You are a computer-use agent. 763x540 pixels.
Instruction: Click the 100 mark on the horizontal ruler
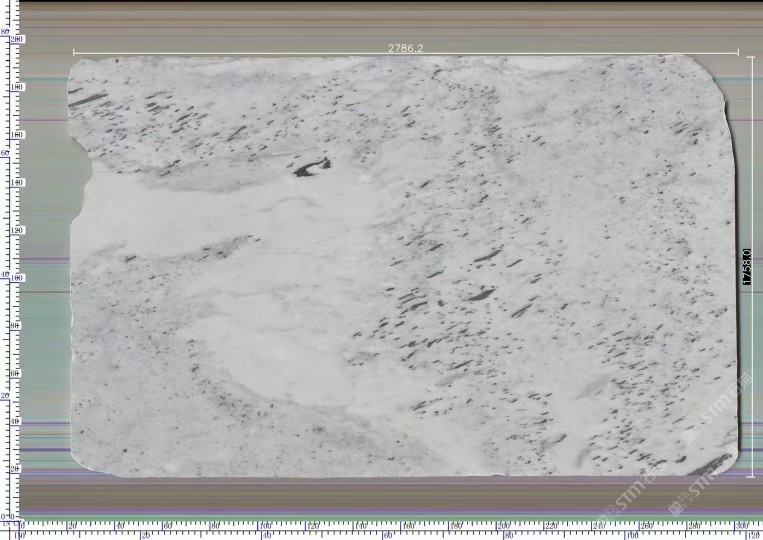[x=264, y=525]
